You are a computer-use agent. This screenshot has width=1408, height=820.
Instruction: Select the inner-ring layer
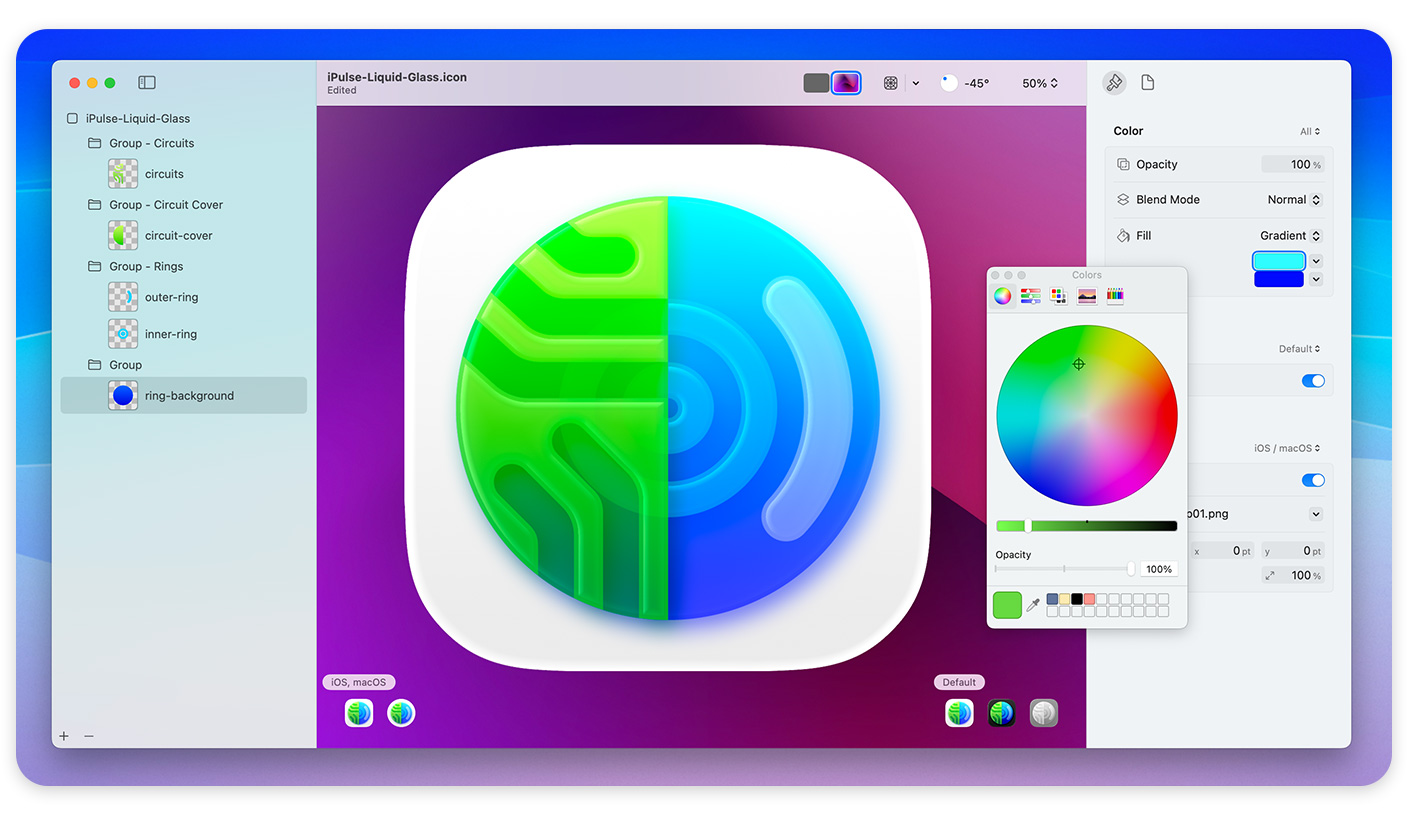pyautogui.click(x=171, y=334)
